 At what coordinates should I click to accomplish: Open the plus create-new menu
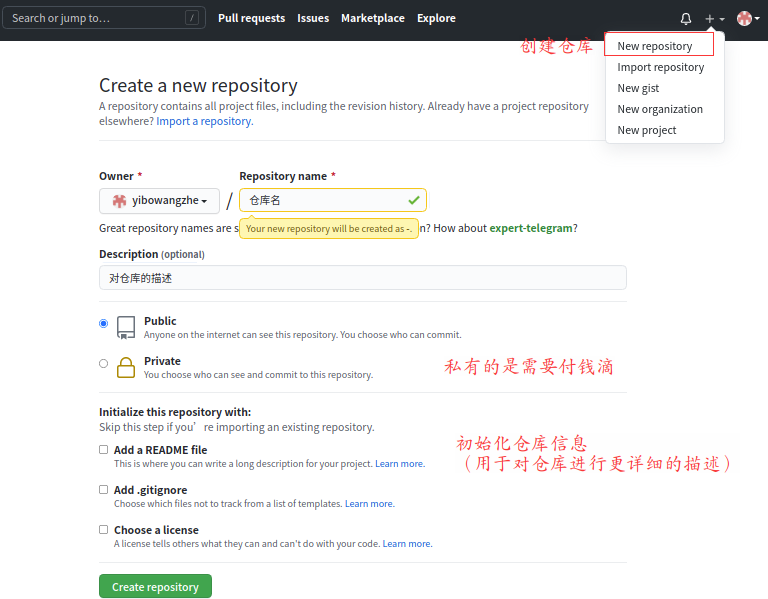pyautogui.click(x=714, y=19)
